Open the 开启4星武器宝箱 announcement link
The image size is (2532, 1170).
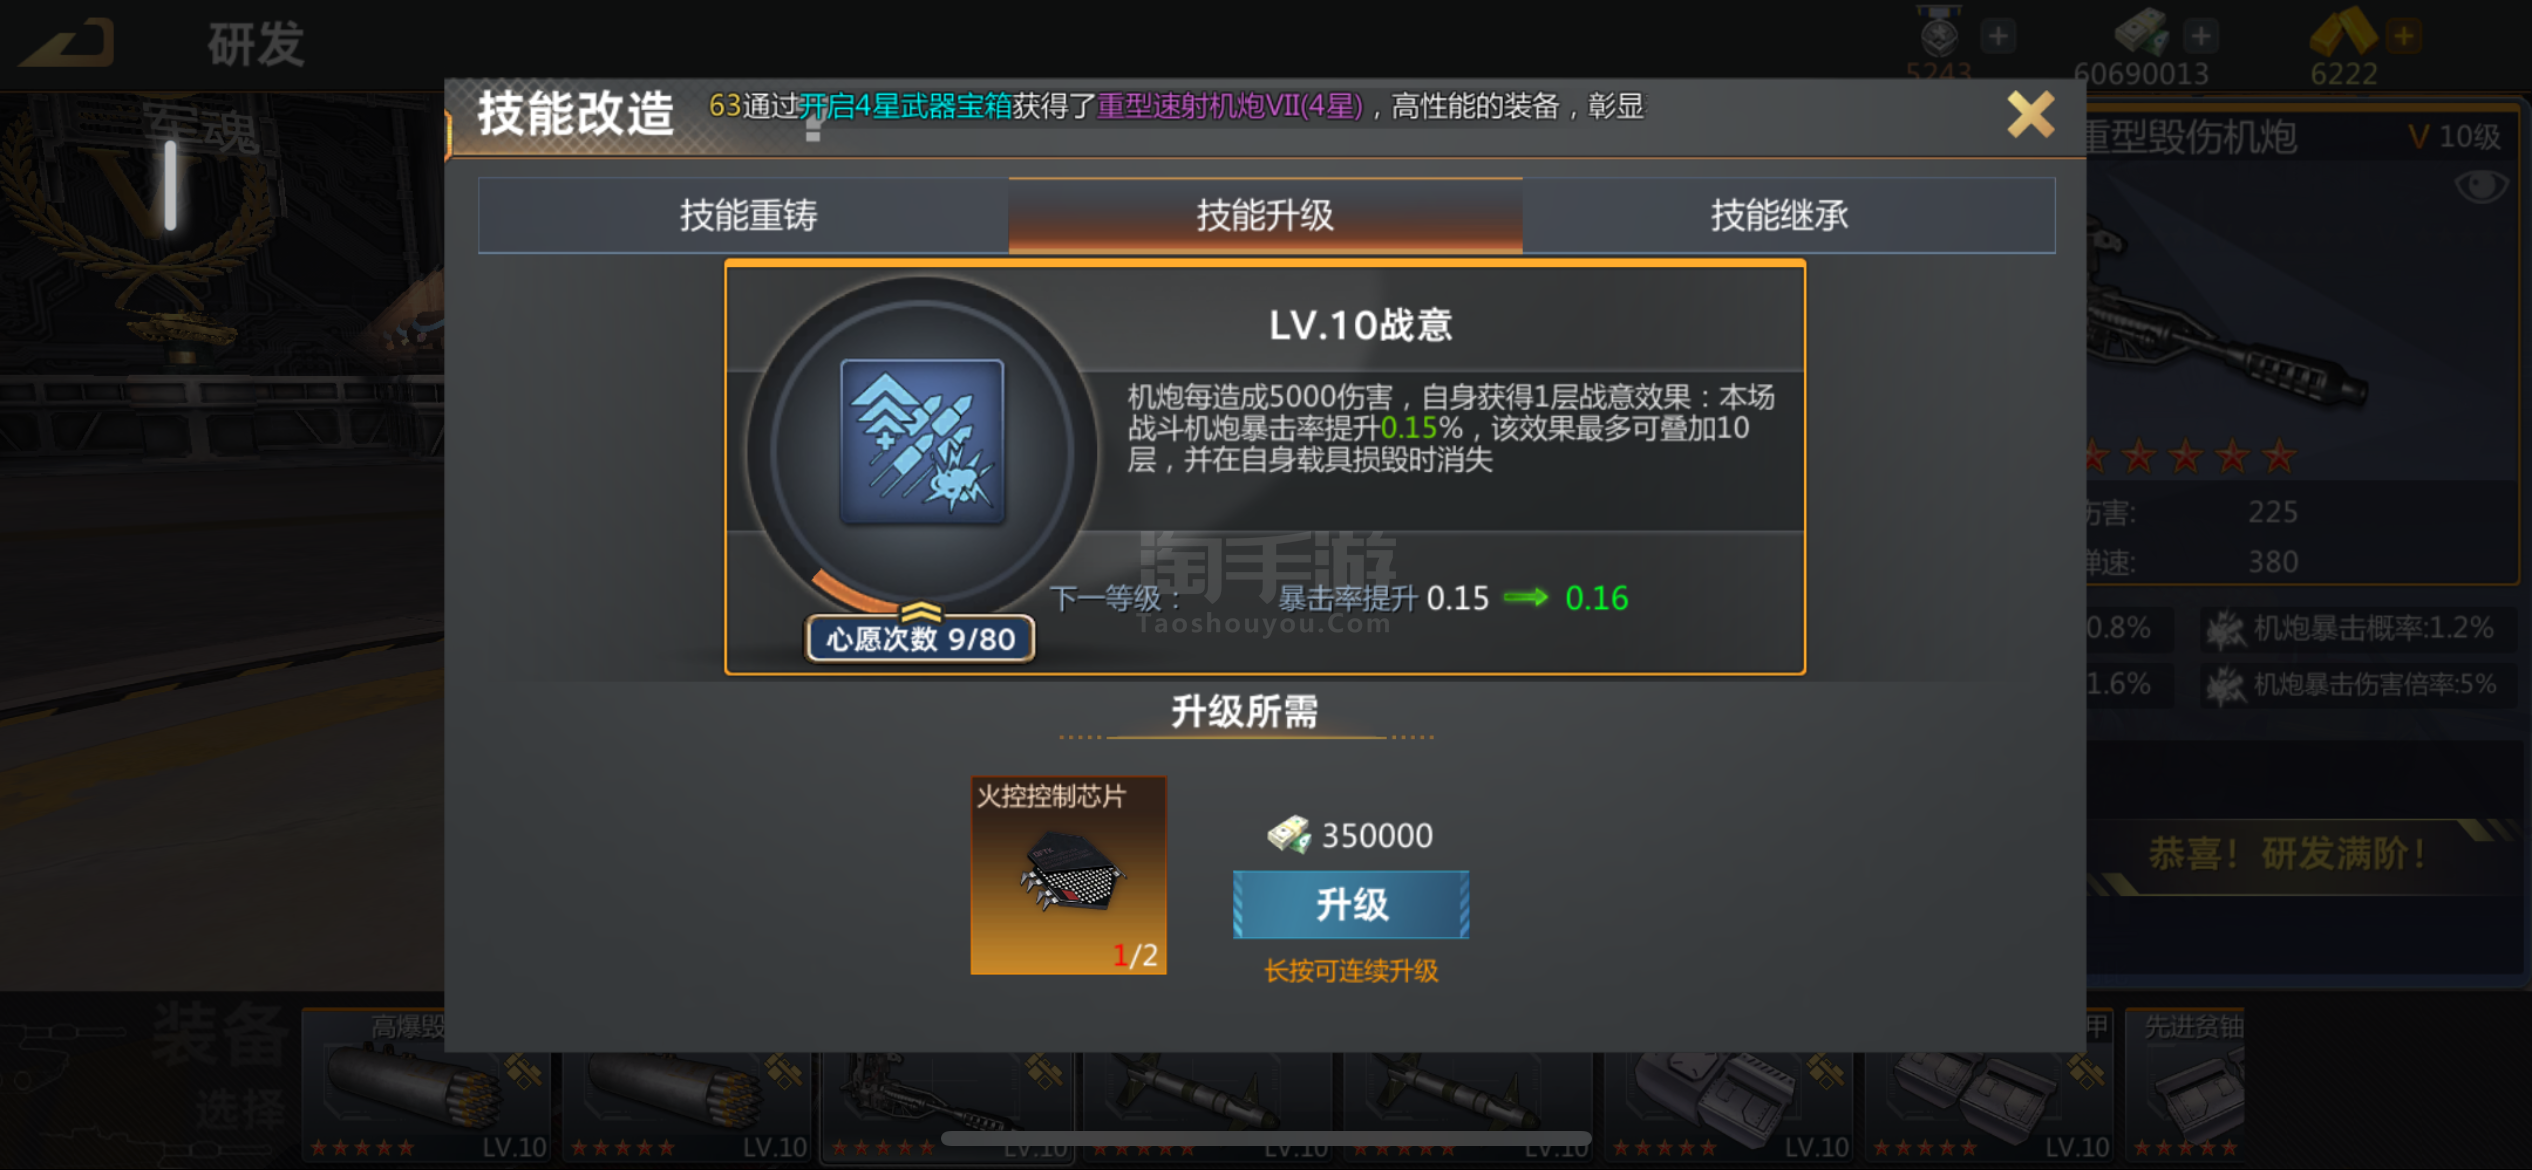coord(906,106)
